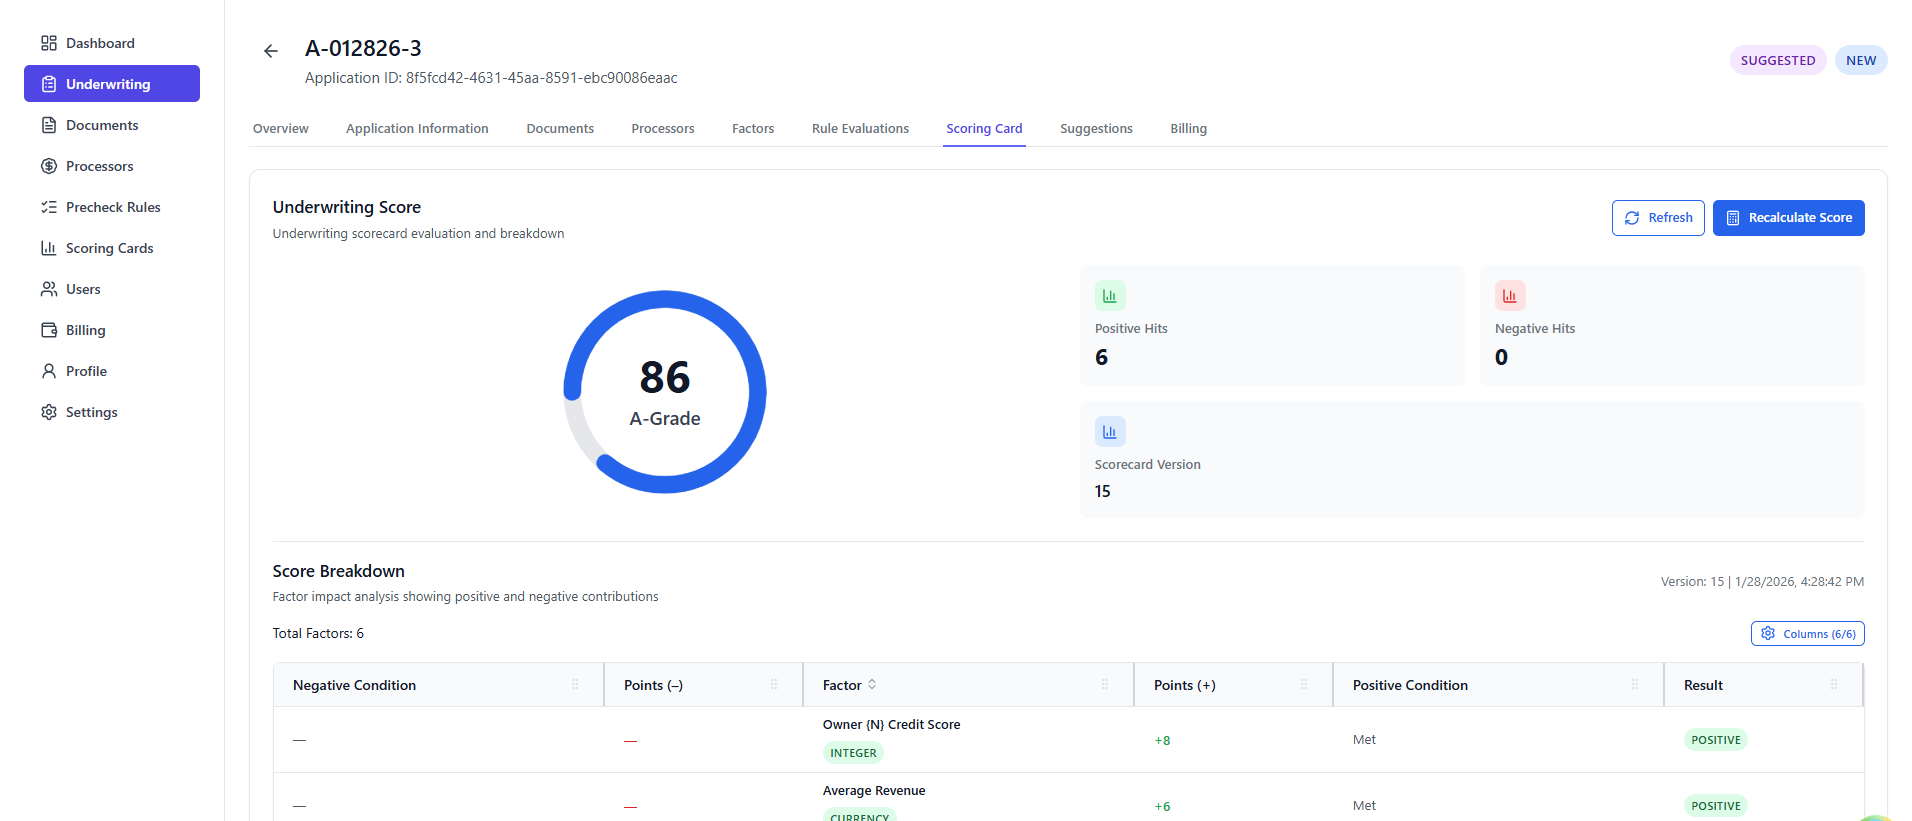The image size is (1912, 821).
Task: Open Scoring Cards from sidebar
Action: [112, 248]
